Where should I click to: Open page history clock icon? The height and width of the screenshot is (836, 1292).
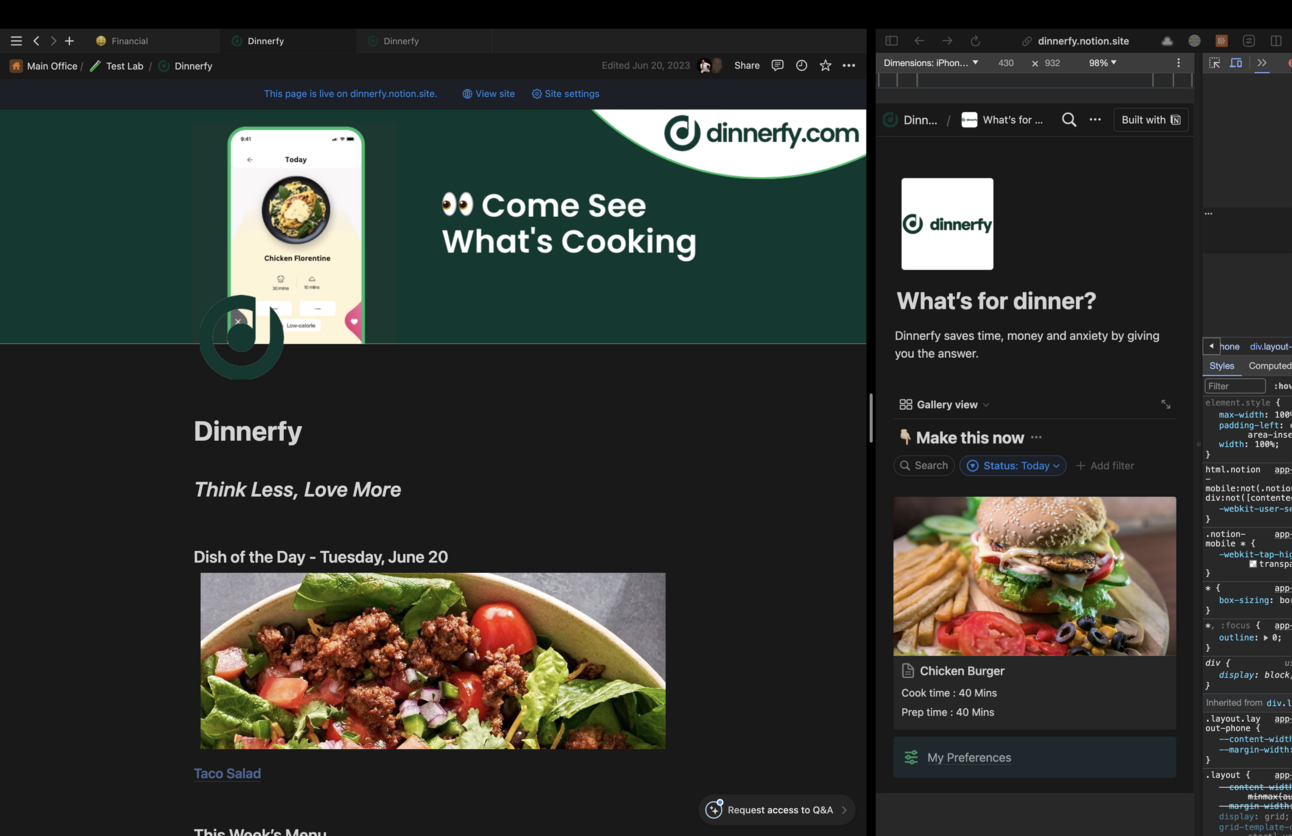coord(801,66)
